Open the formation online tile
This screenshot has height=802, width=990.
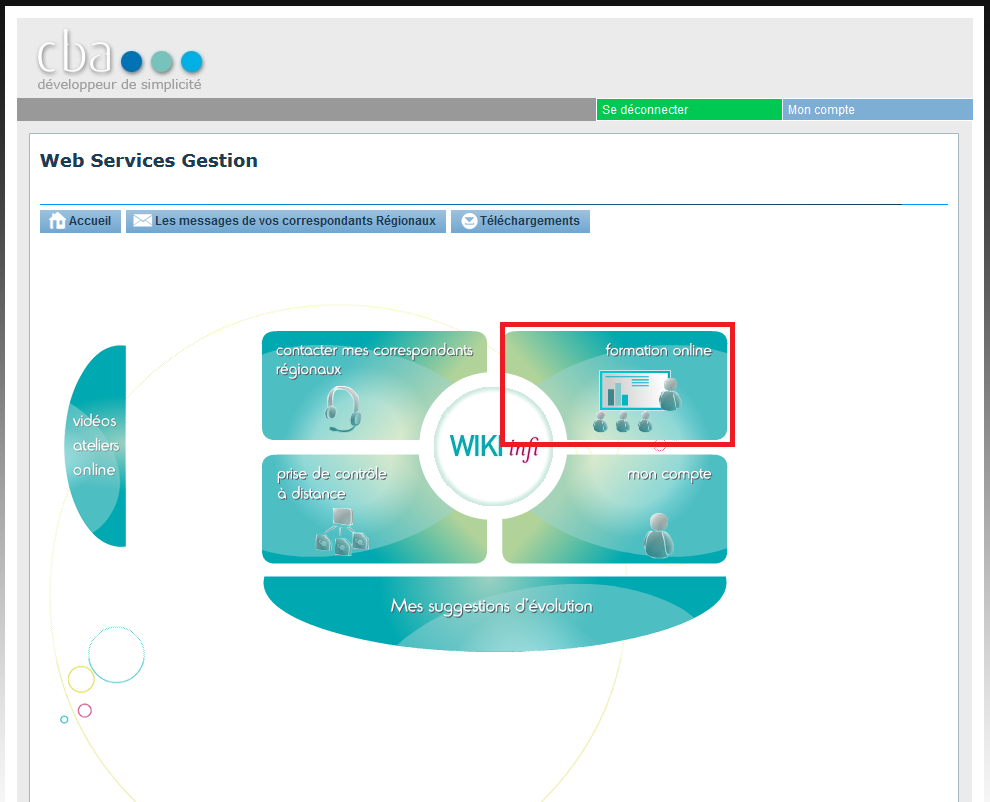pyautogui.click(x=615, y=385)
